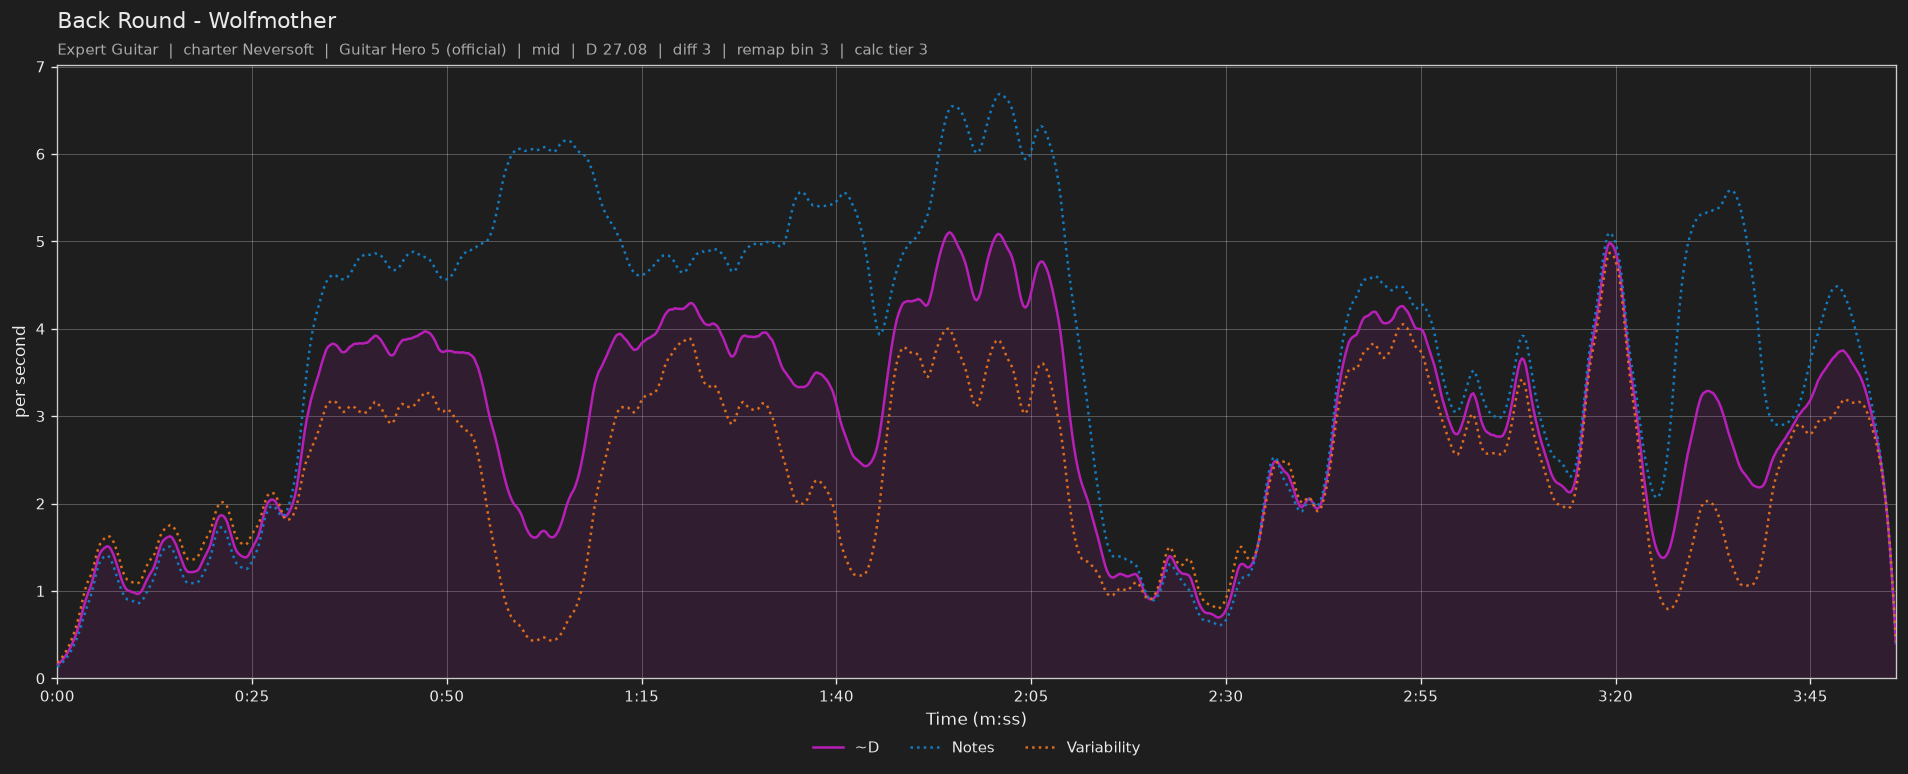The height and width of the screenshot is (774, 1908).
Task: Click 'charter Neversoft' in the subtitle
Action: coord(248,49)
